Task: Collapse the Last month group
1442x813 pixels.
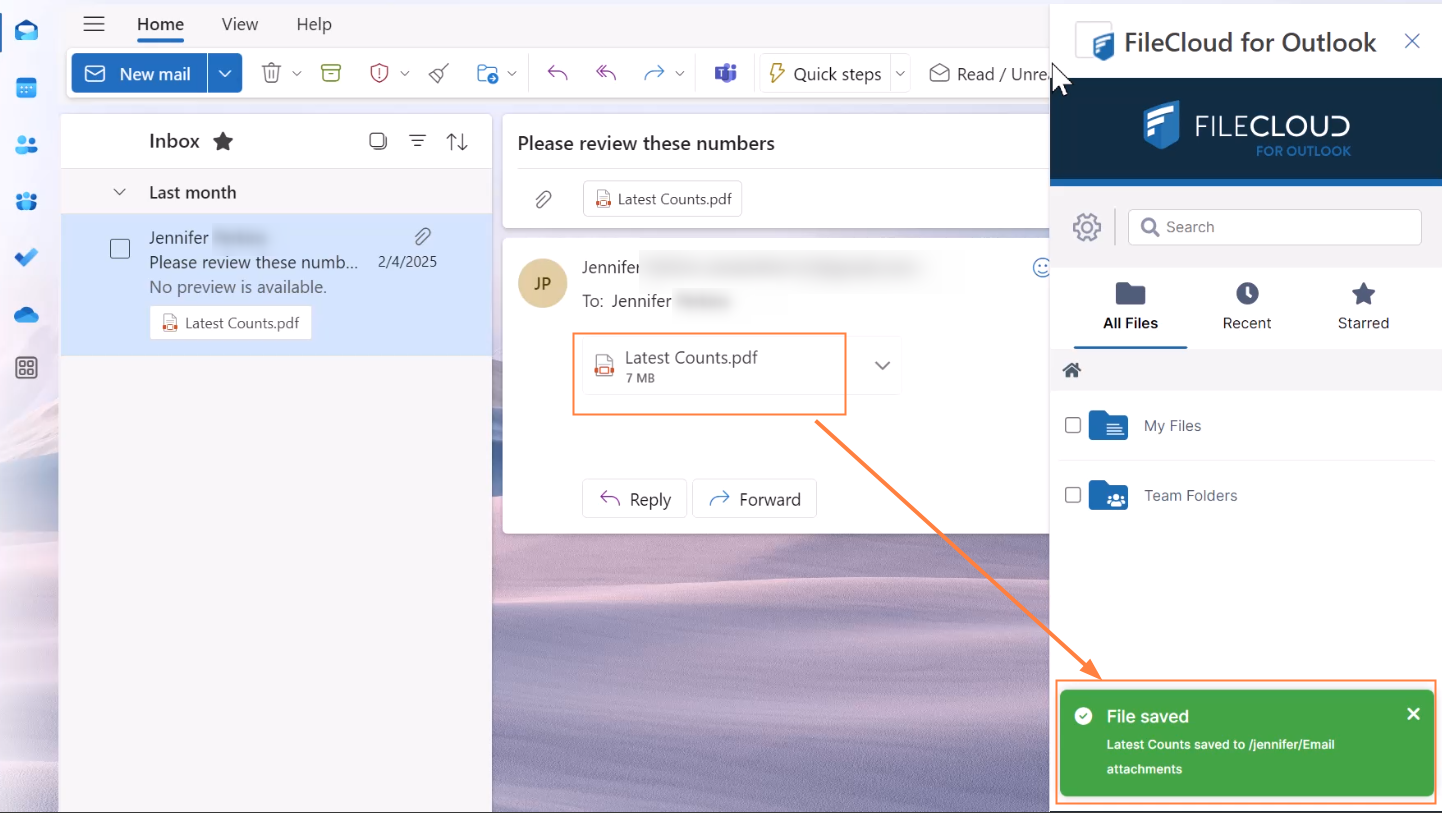Action: point(120,192)
